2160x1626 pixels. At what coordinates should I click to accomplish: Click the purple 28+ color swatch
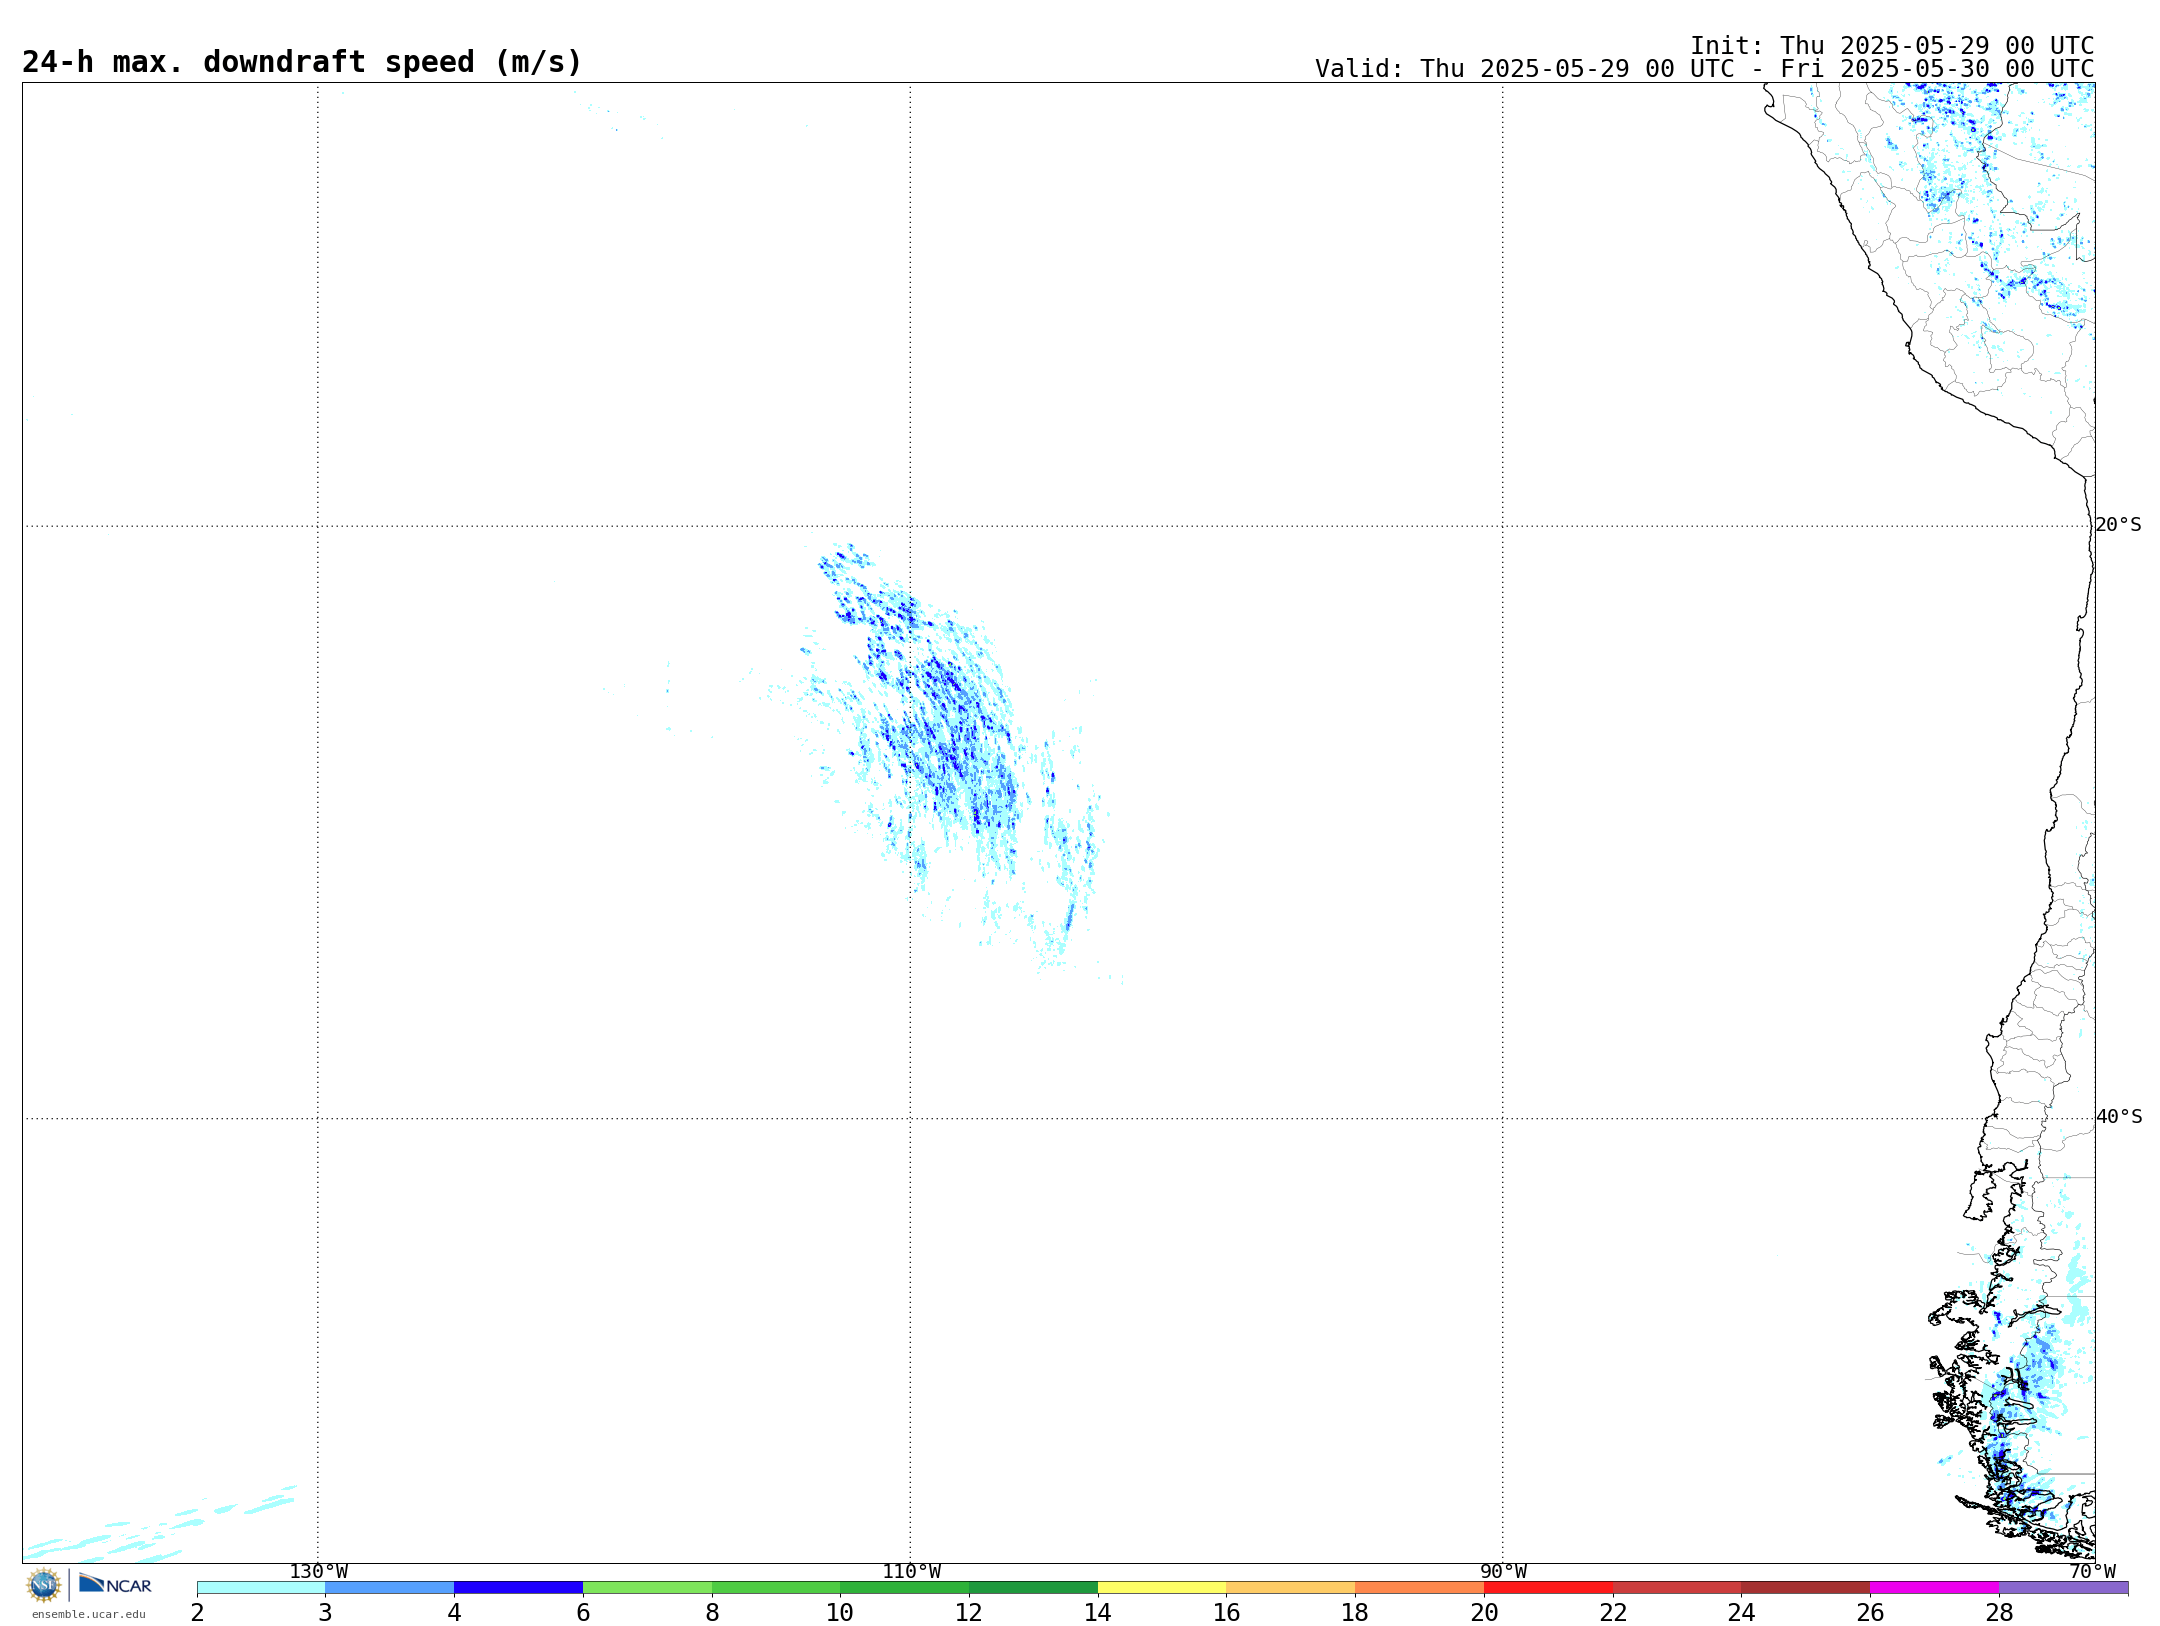pyautogui.click(x=2063, y=1587)
